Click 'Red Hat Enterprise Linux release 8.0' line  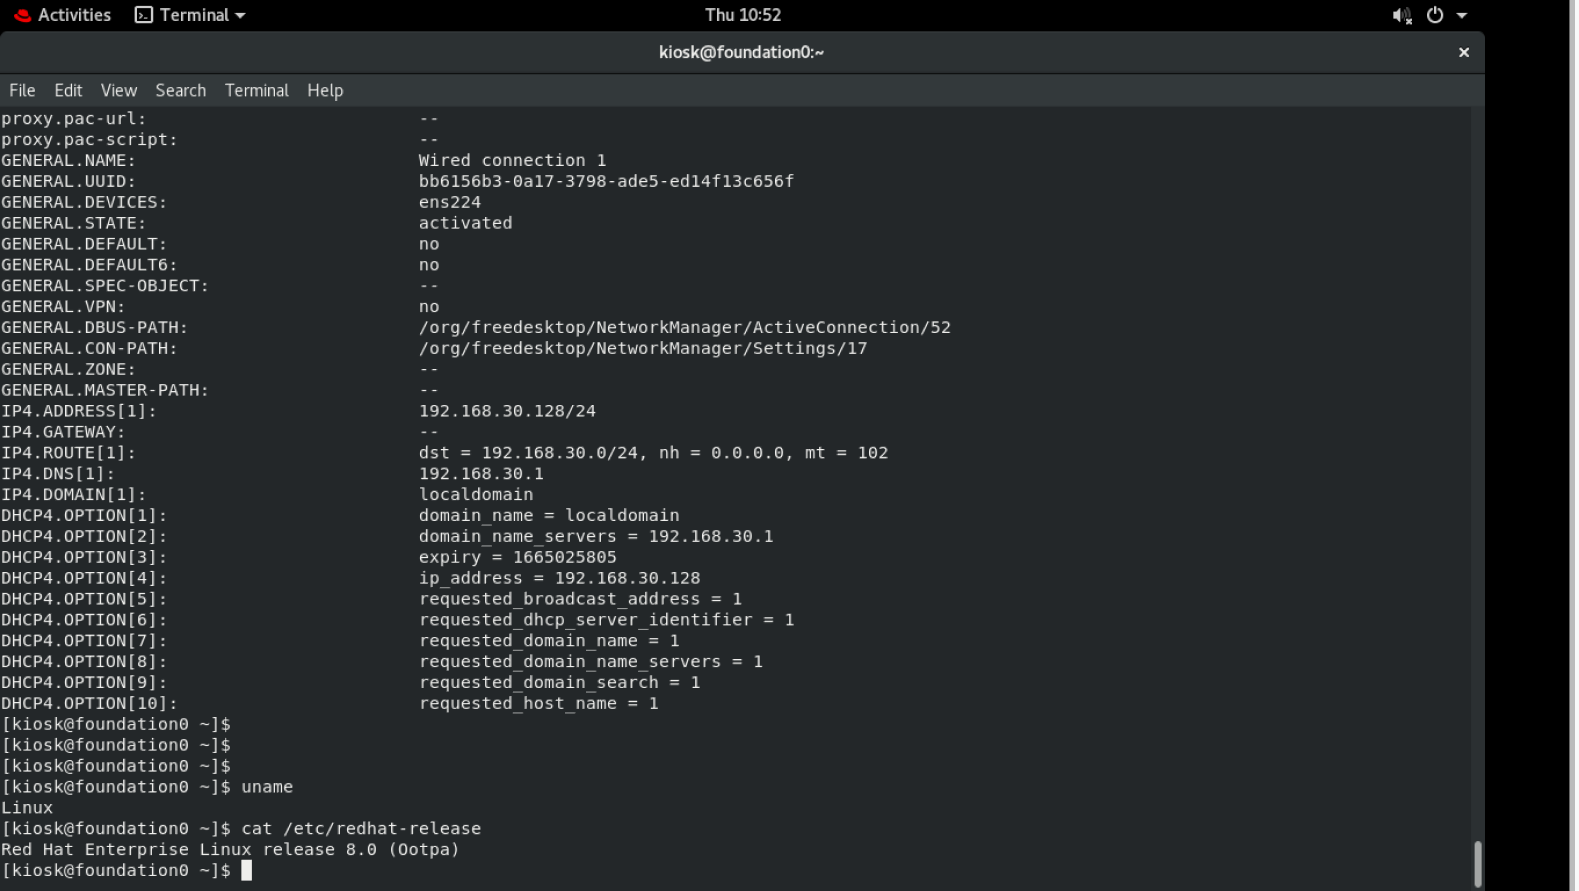click(230, 850)
